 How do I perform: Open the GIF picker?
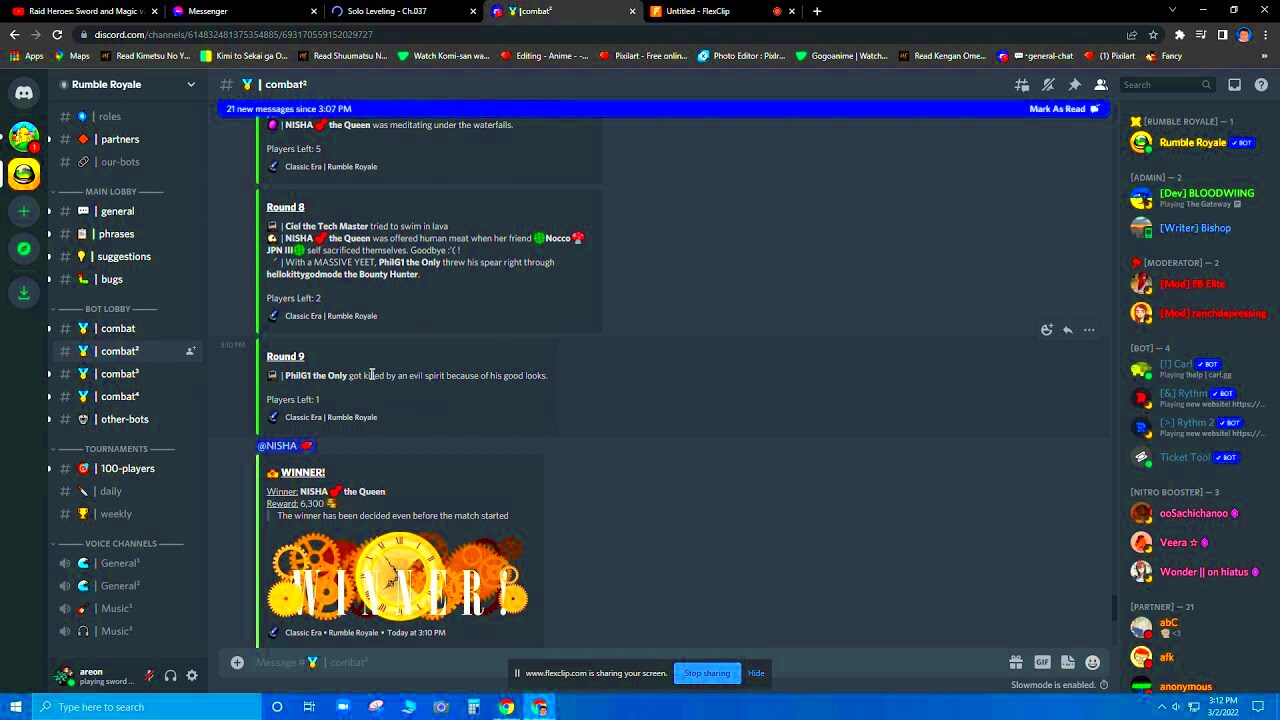[1042, 662]
